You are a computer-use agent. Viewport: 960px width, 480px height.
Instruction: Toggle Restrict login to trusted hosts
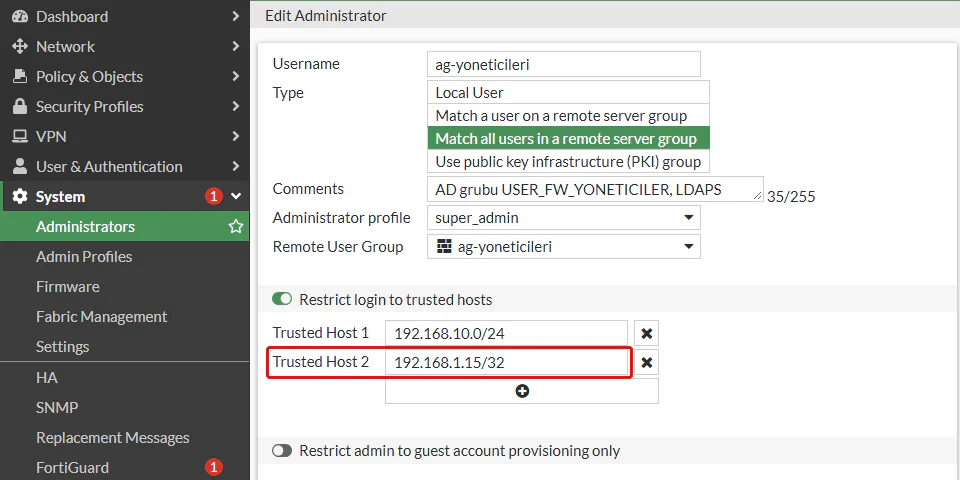coord(282,299)
